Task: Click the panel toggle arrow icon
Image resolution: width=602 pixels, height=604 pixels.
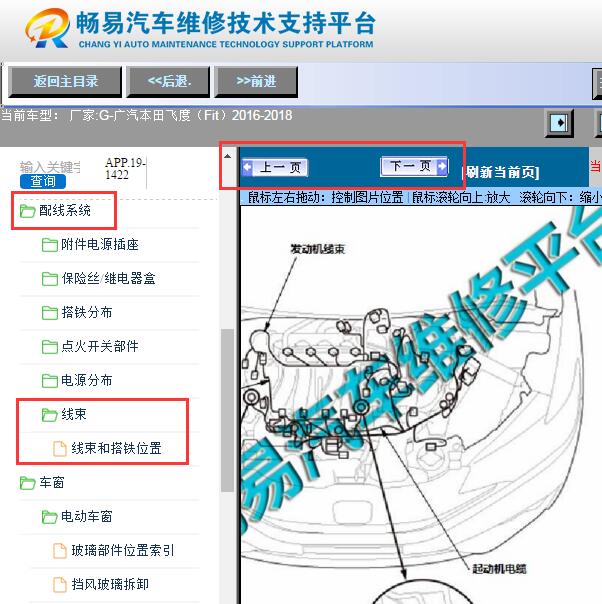Action: (x=559, y=123)
